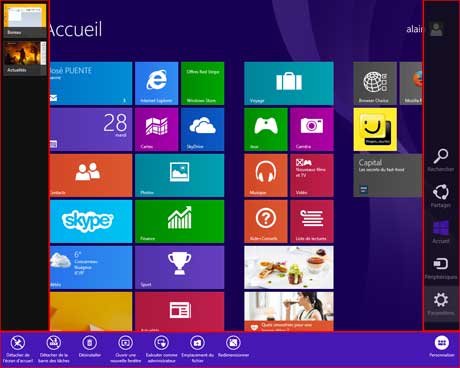Open the José PUENTE mail tile
This screenshot has width=460, height=368.
pyautogui.click(x=91, y=83)
